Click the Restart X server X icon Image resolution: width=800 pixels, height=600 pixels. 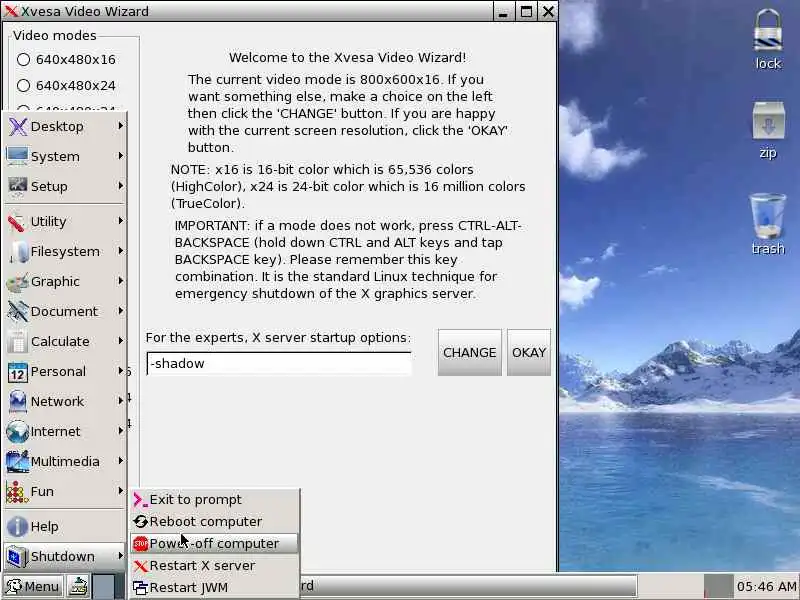coord(140,566)
